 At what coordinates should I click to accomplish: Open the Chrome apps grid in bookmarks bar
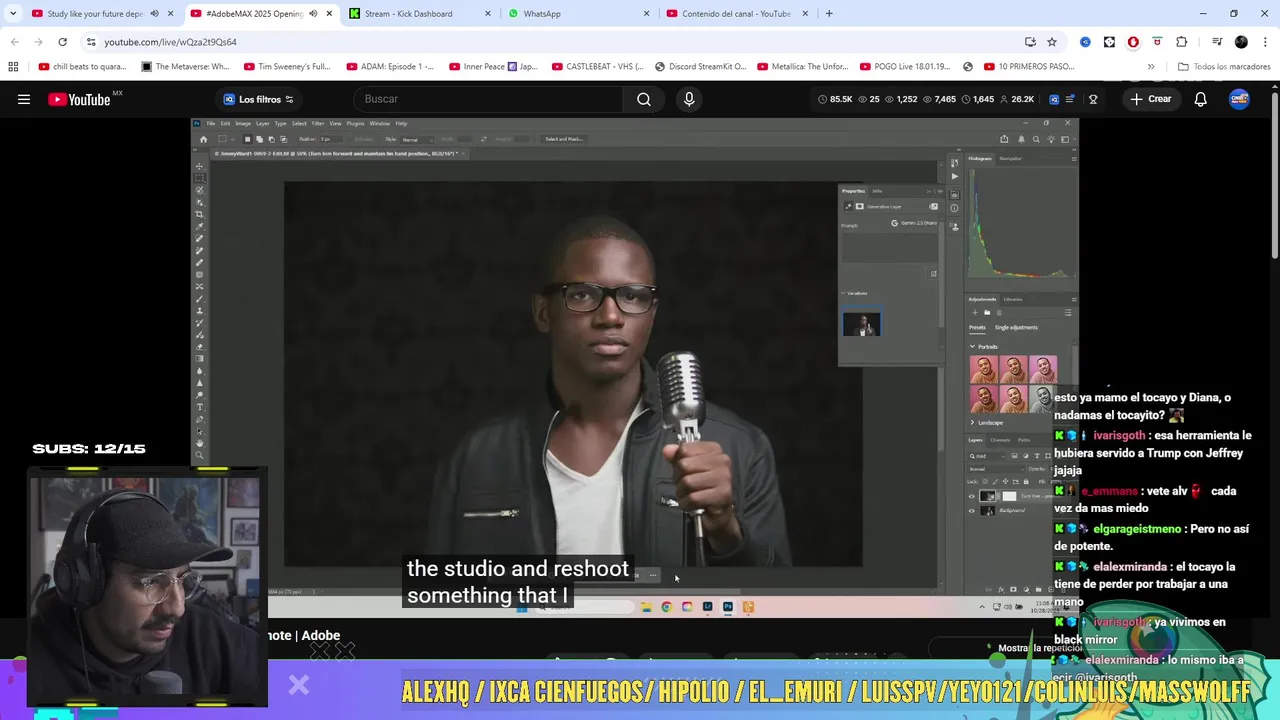(13, 67)
